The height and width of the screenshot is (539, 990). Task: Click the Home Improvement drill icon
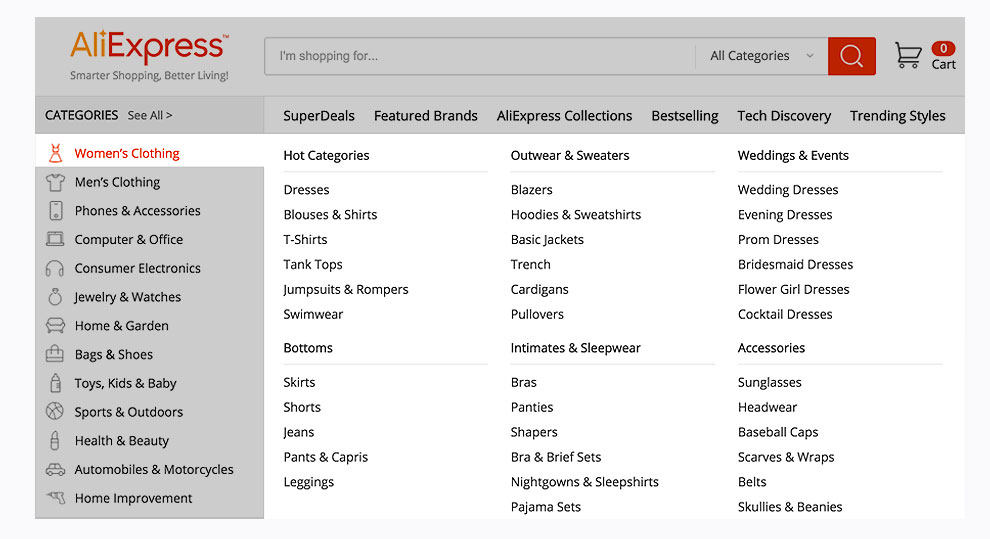tap(55, 498)
